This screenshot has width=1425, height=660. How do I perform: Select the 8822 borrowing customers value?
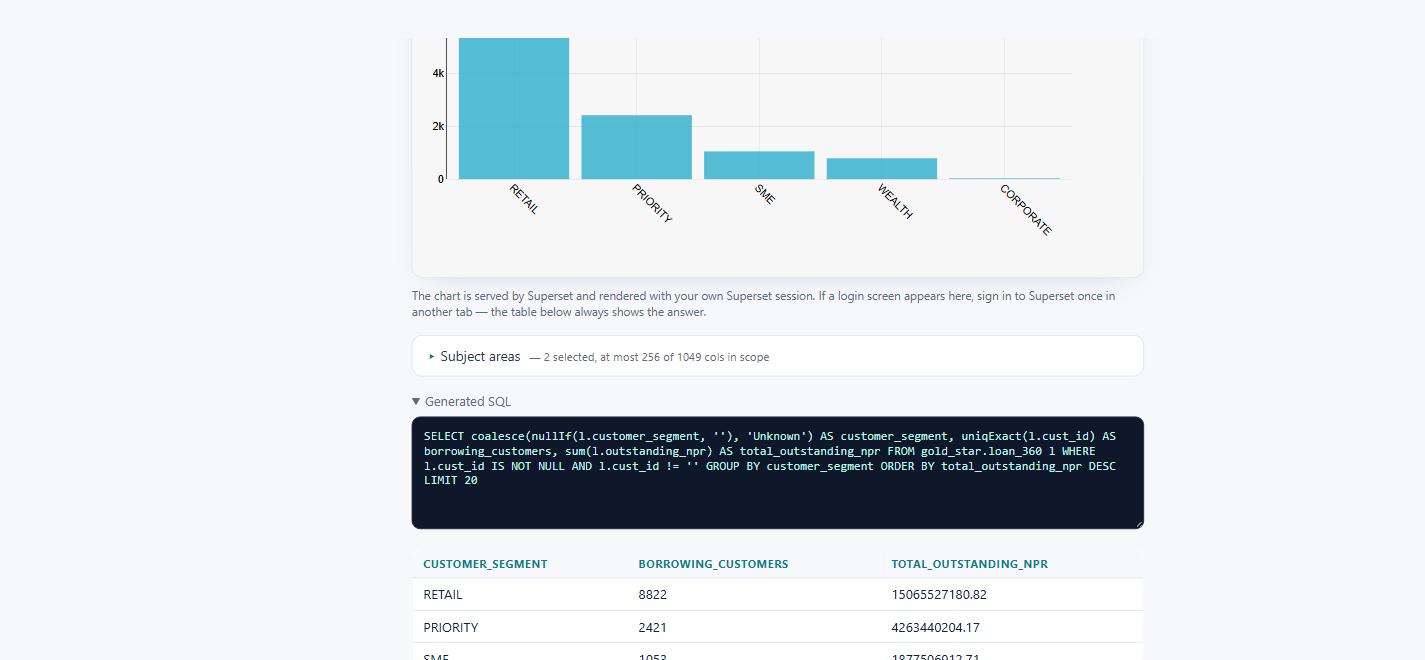point(653,595)
